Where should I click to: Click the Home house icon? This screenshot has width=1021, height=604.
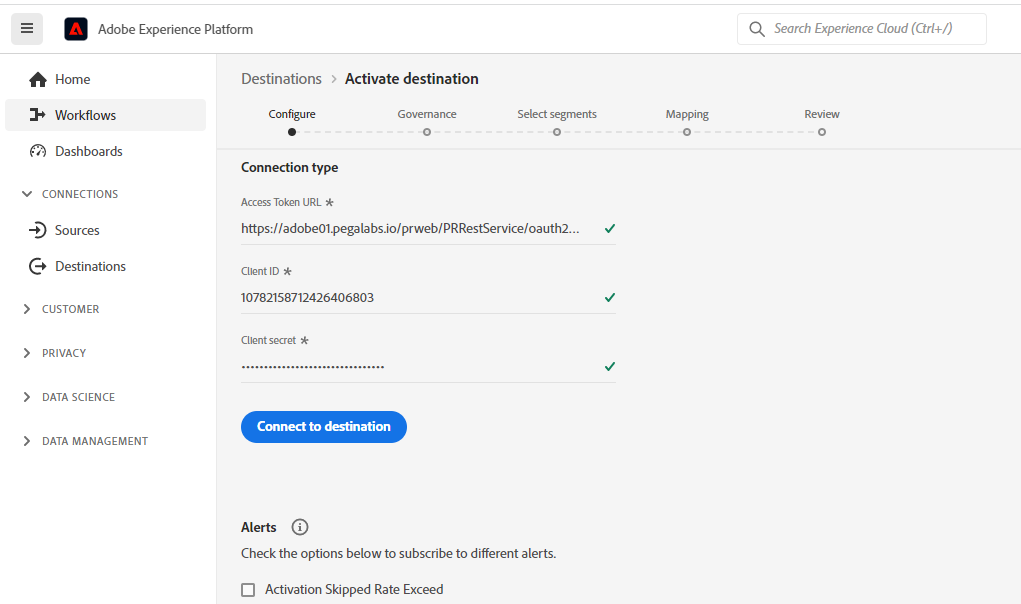click(x=38, y=79)
